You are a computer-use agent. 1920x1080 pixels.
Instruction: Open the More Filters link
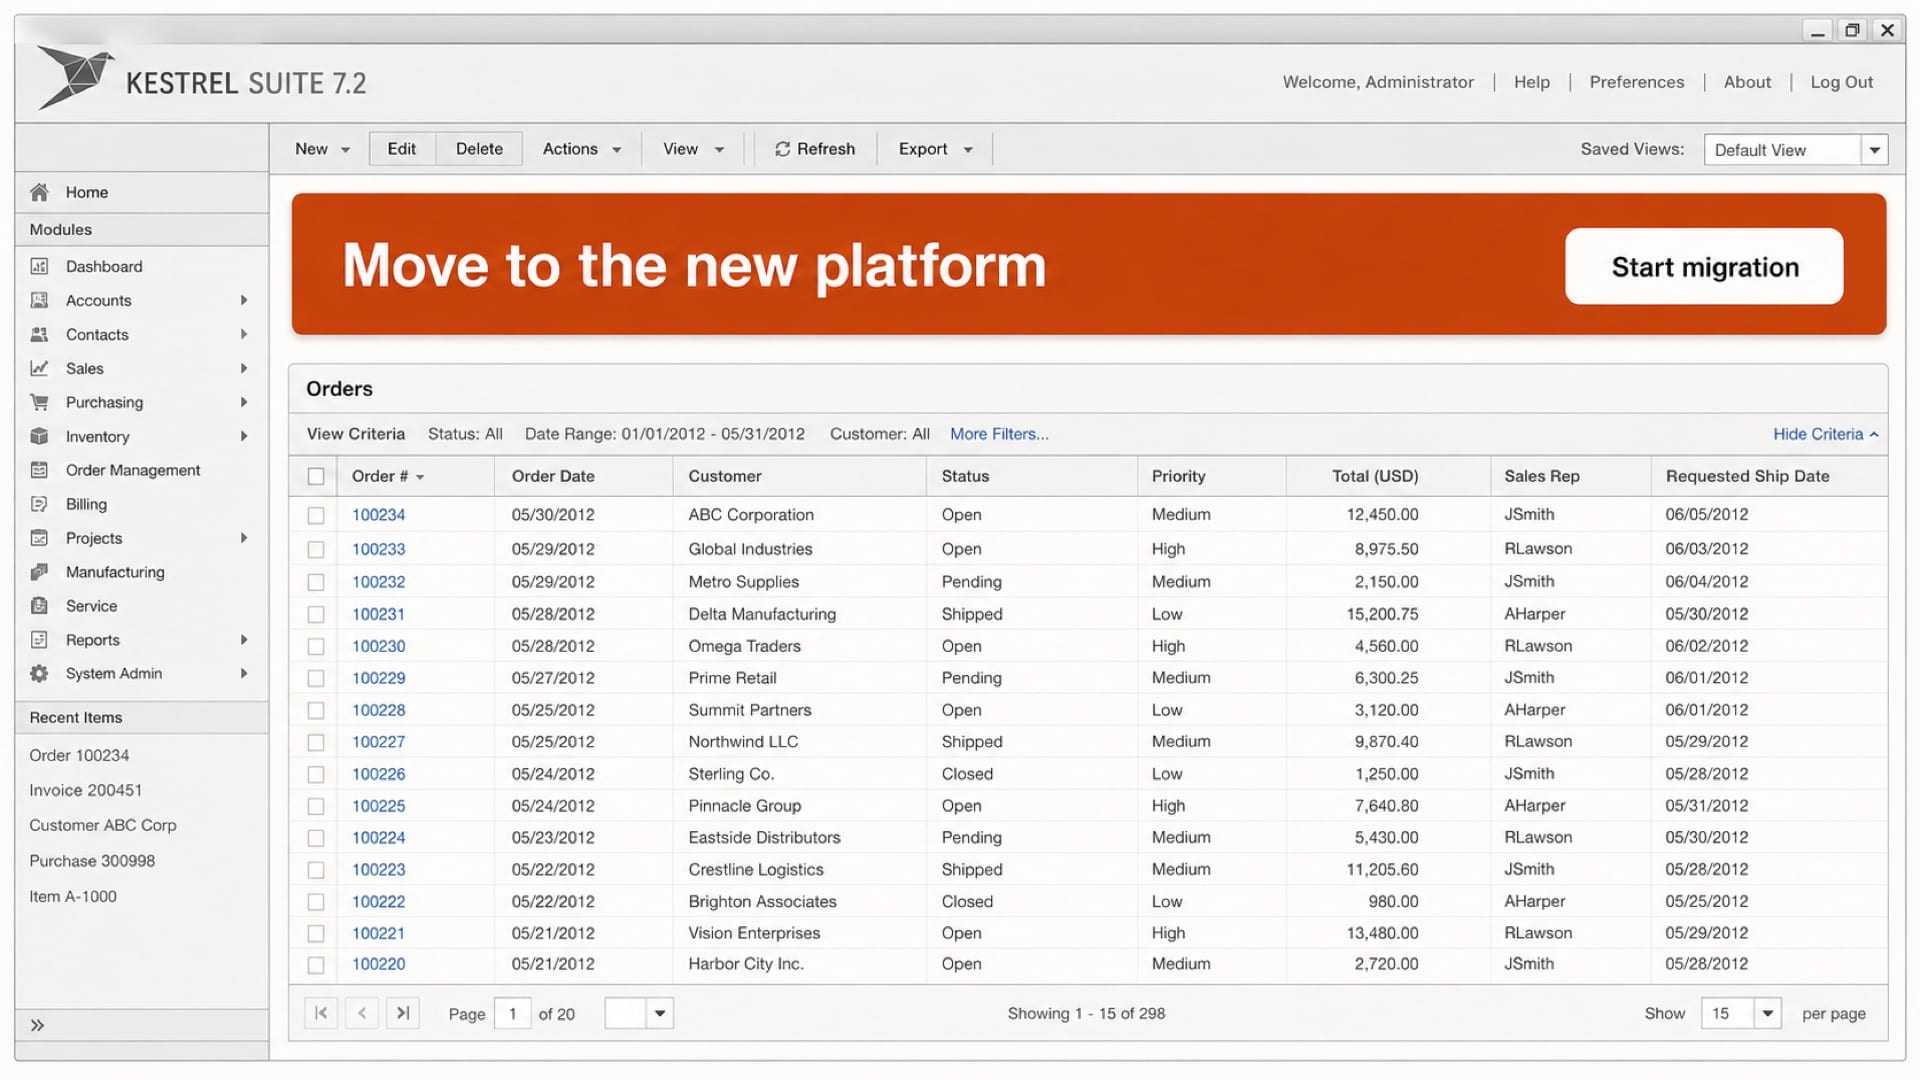999,434
